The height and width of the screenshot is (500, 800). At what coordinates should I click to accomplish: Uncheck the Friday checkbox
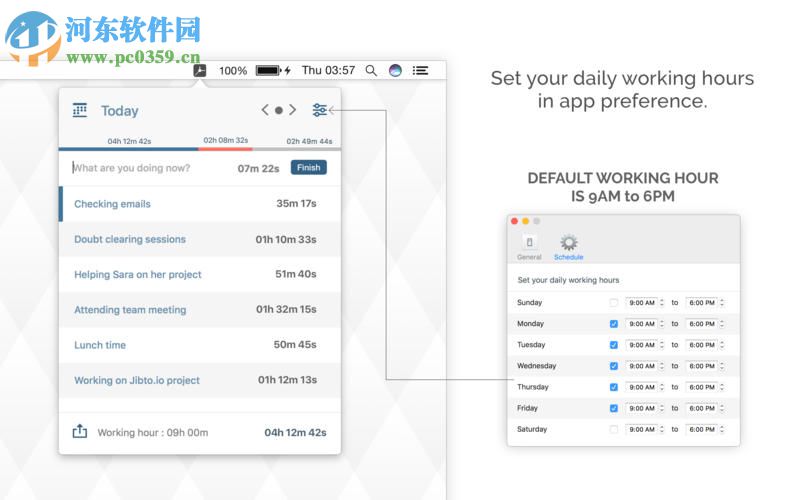(x=613, y=408)
